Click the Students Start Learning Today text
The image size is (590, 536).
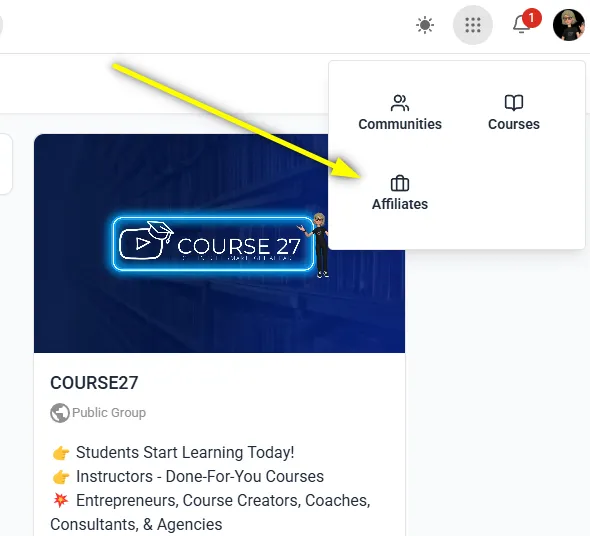click(185, 452)
